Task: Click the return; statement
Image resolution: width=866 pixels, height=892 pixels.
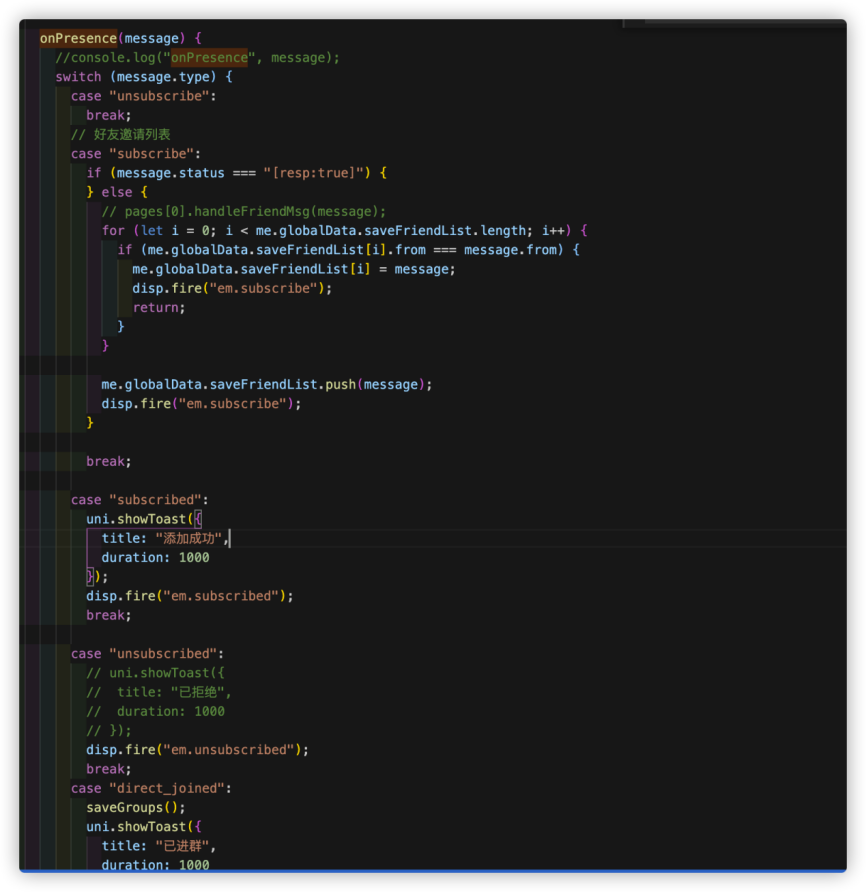Action: 159,307
